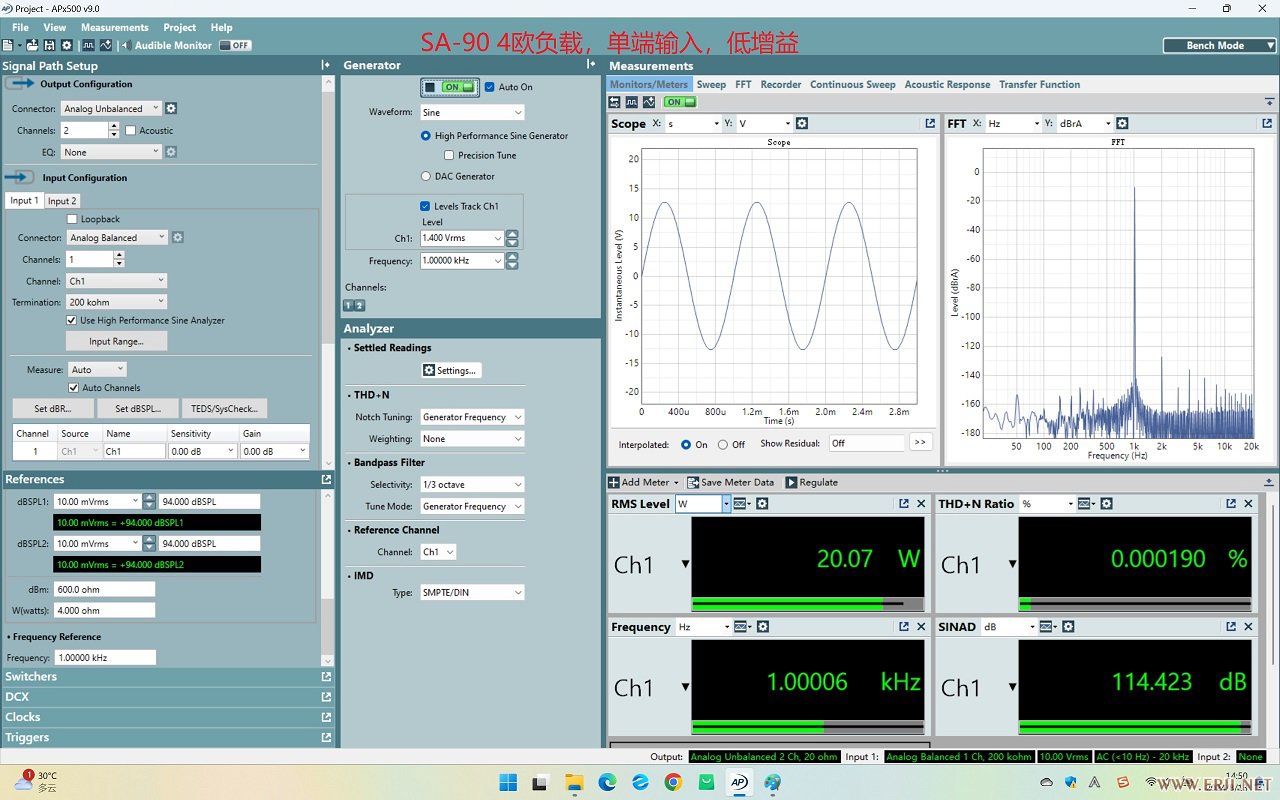Image resolution: width=1280 pixels, height=800 pixels.
Task: Open Scope graph settings gear
Action: [x=802, y=123]
